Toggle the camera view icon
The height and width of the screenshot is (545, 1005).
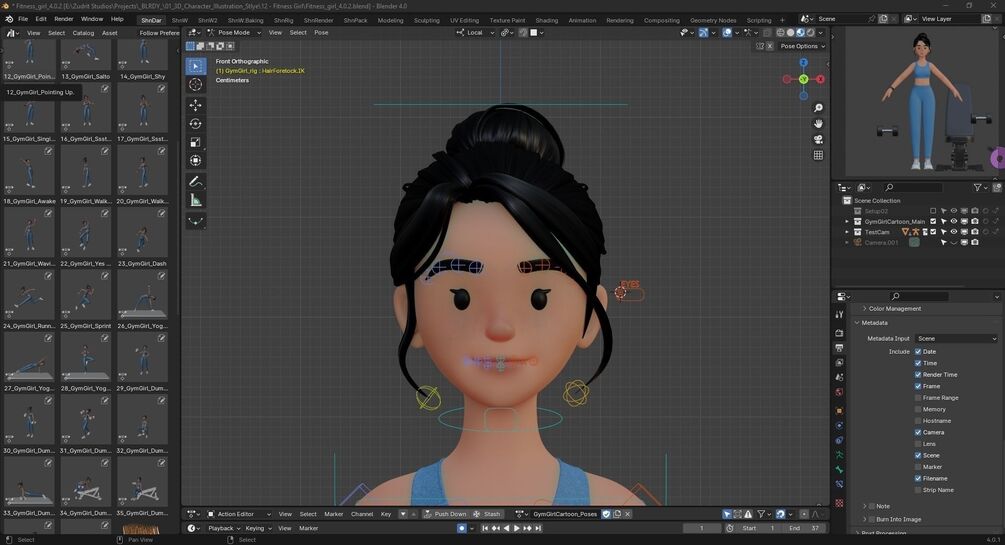(x=818, y=139)
